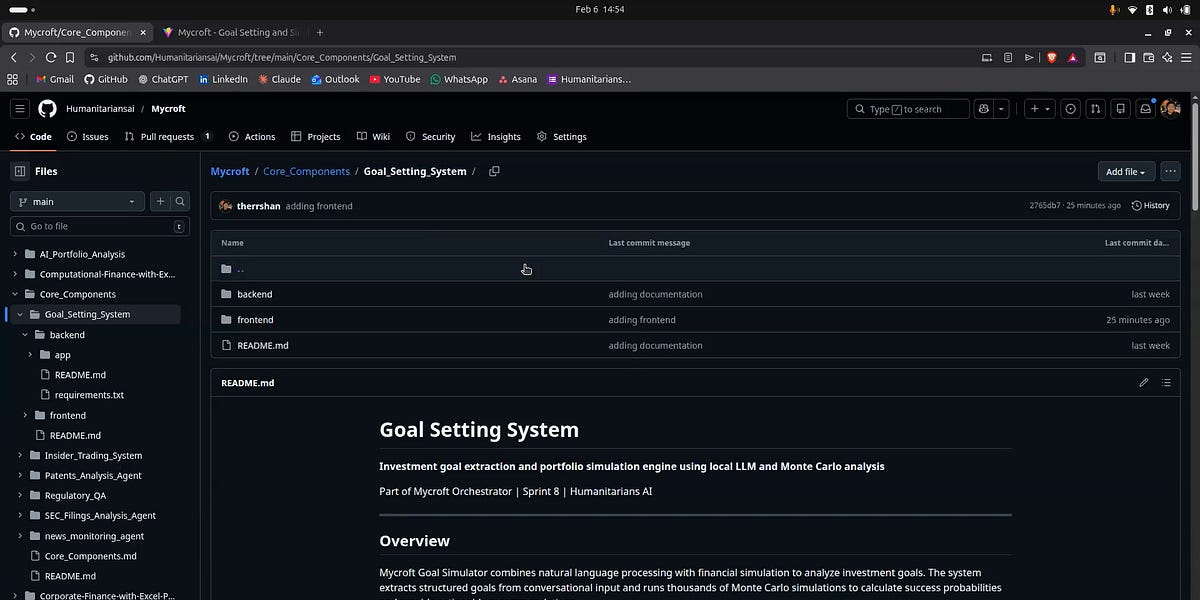Image resolution: width=1200 pixels, height=600 pixels.
Task: Open the README outline list icon
Action: point(1167,382)
